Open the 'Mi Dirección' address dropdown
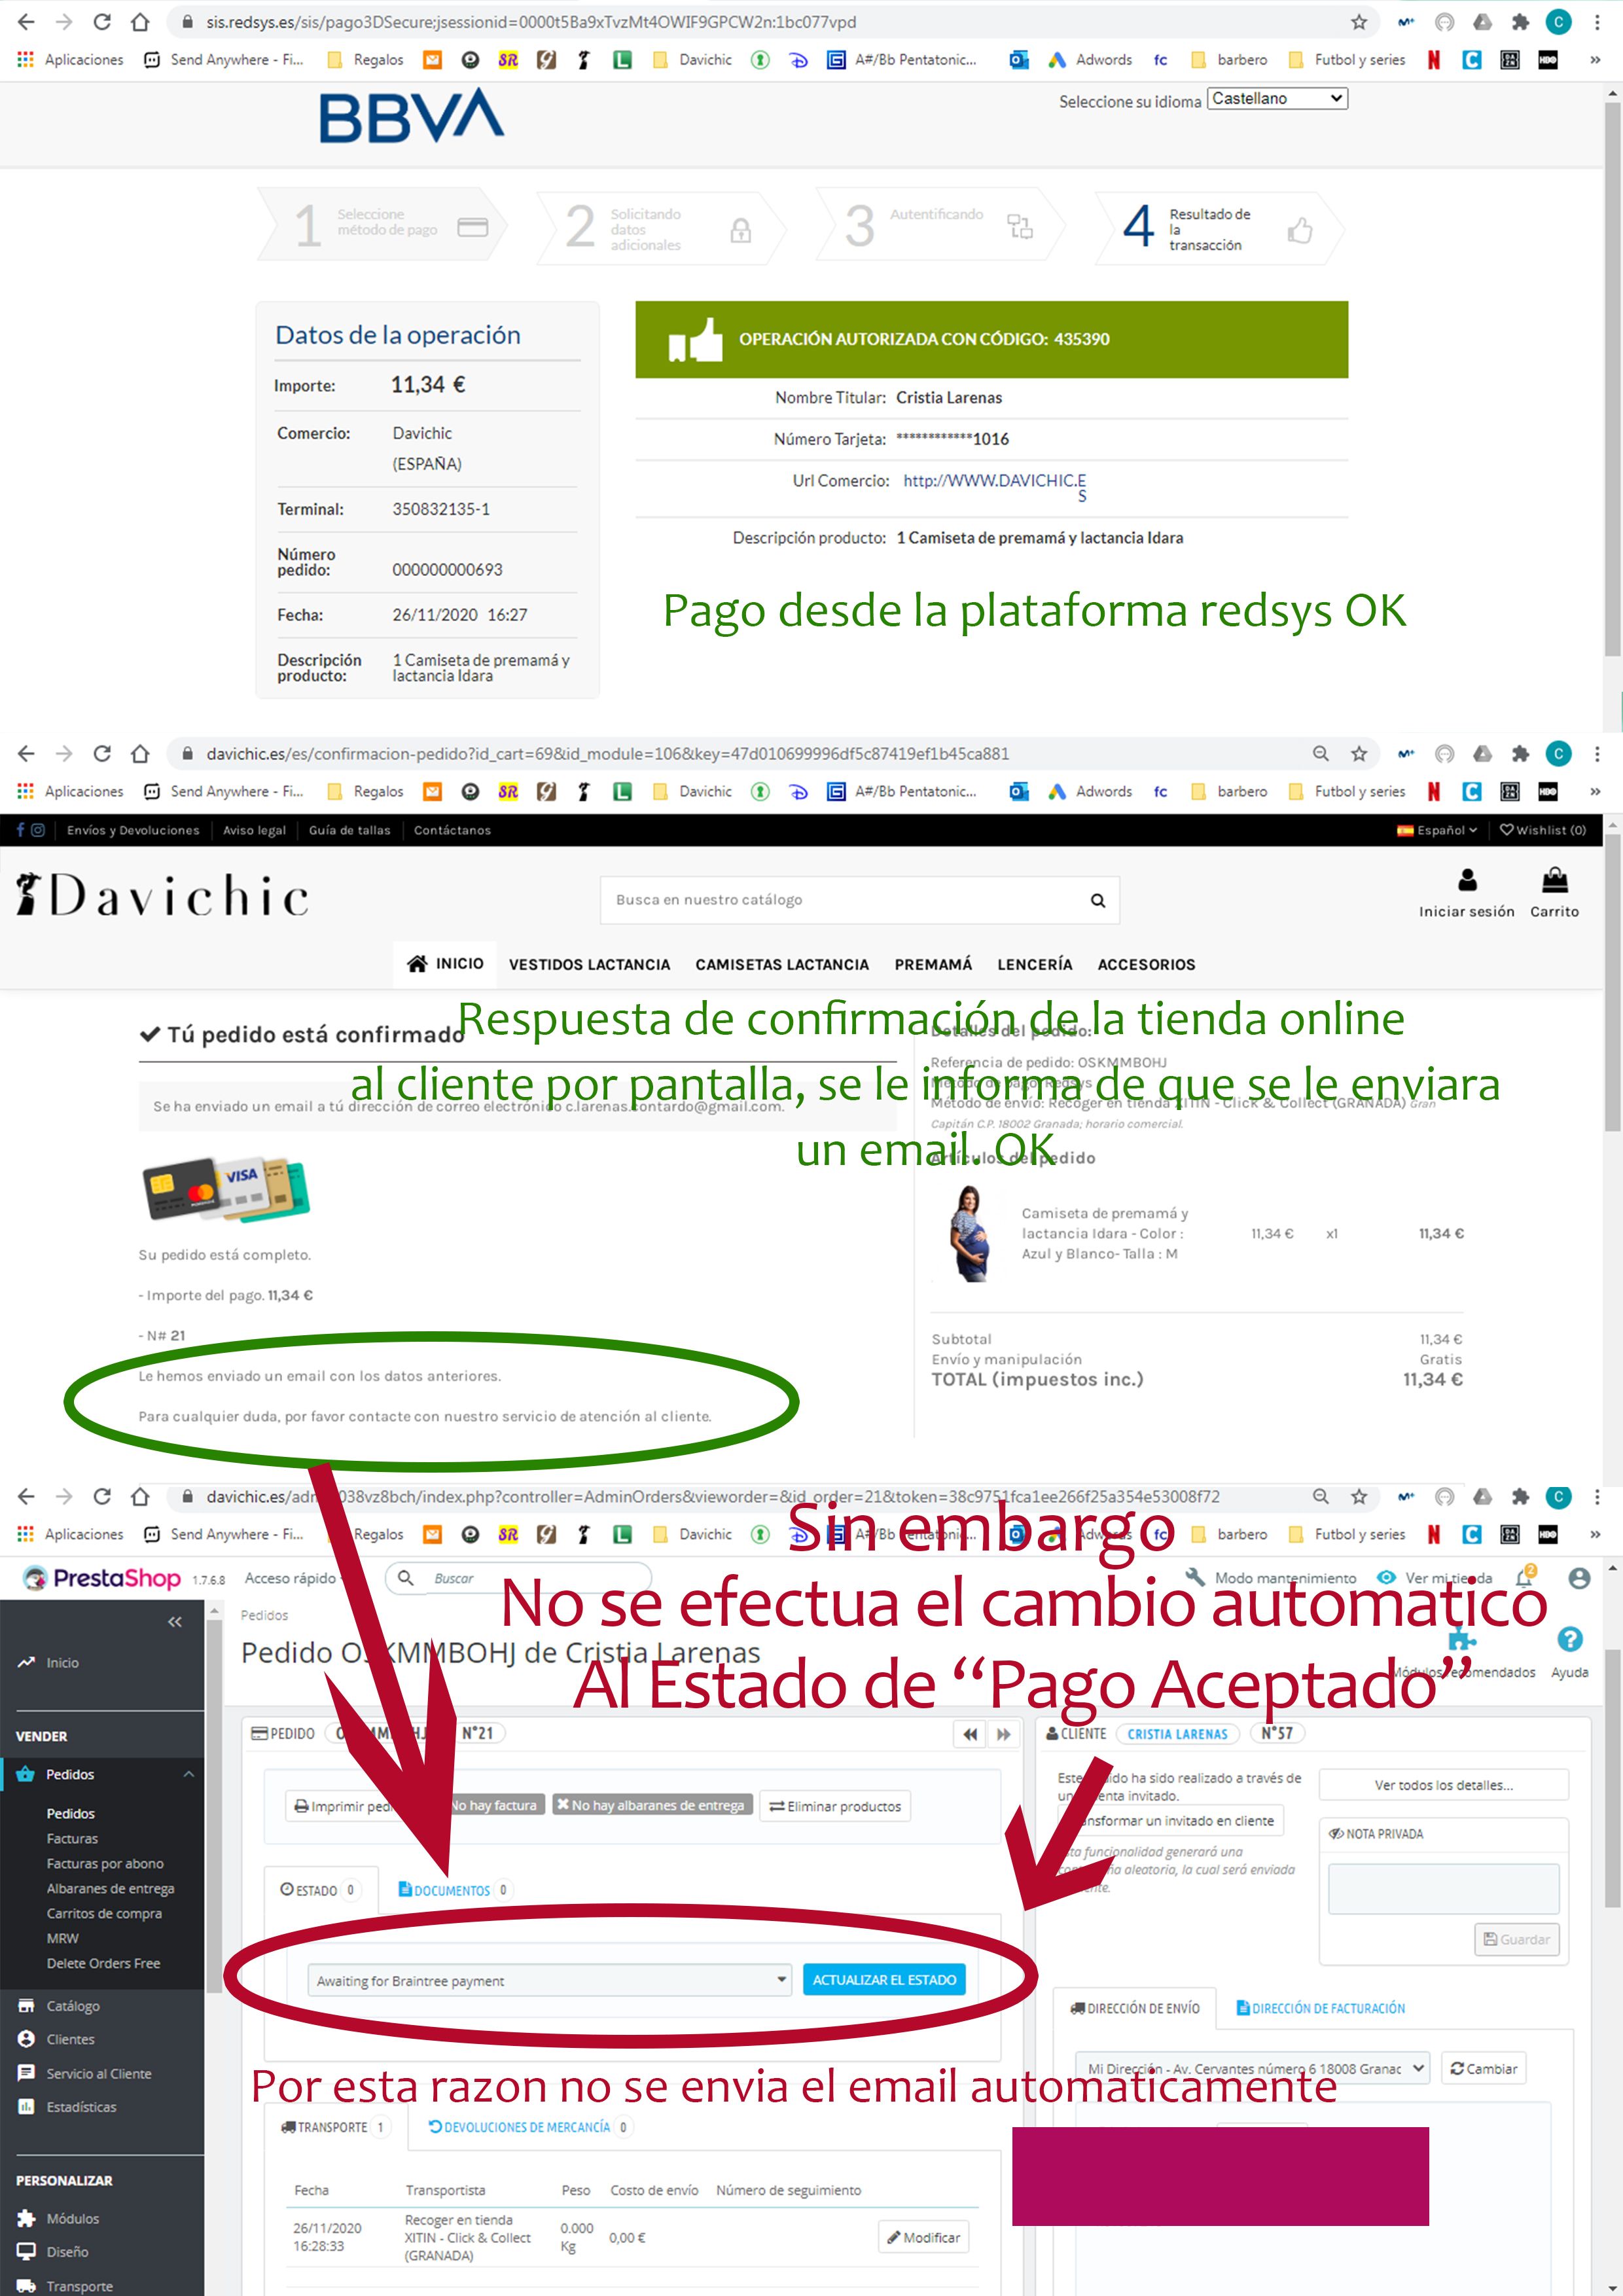 pos(1253,2068)
